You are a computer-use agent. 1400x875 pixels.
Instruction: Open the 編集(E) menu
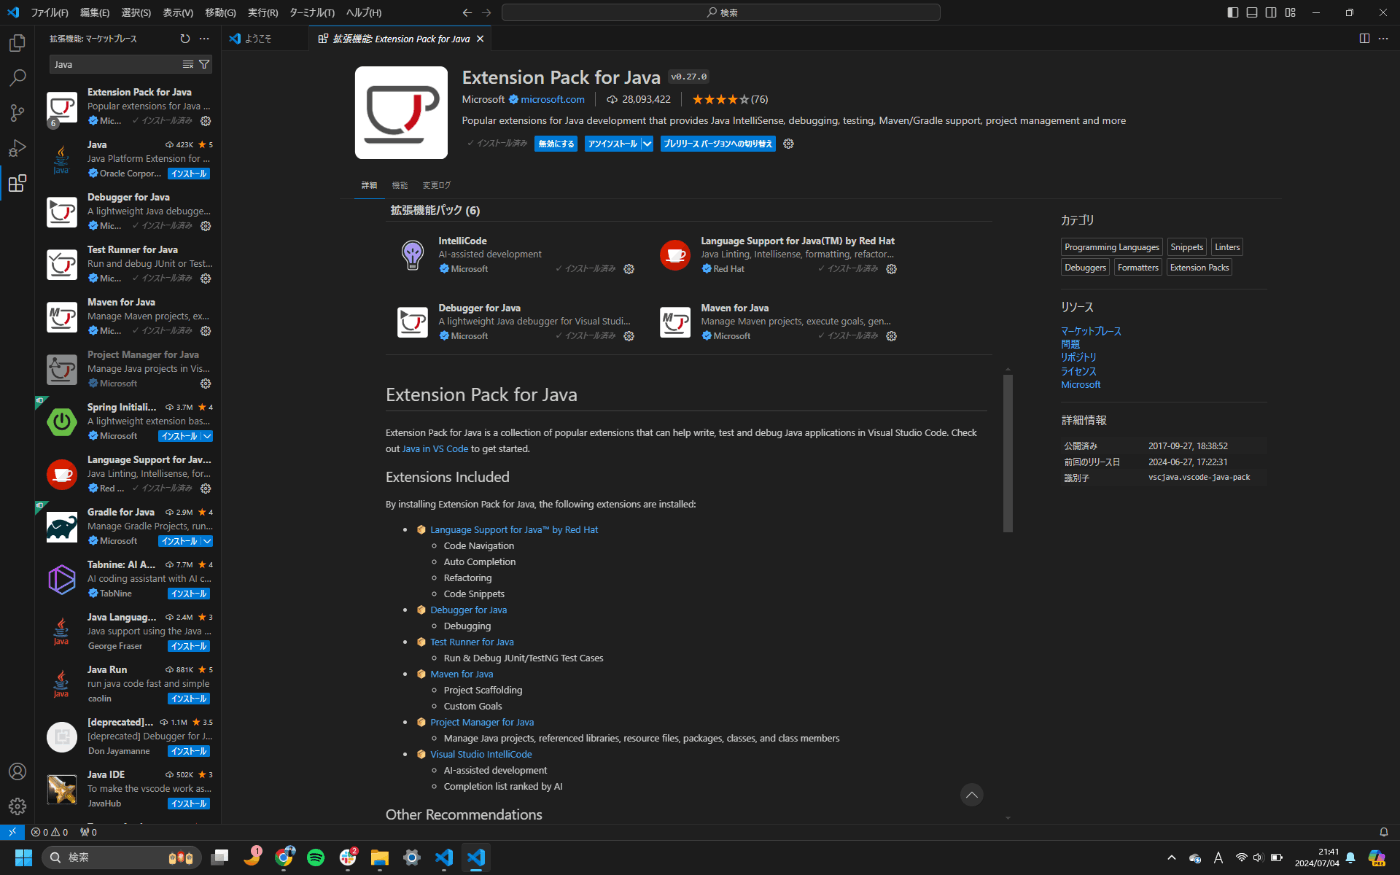[95, 12]
